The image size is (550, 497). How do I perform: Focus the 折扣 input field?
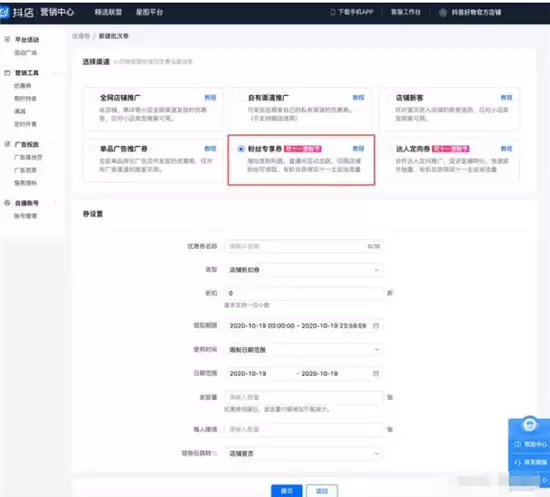click(x=304, y=293)
